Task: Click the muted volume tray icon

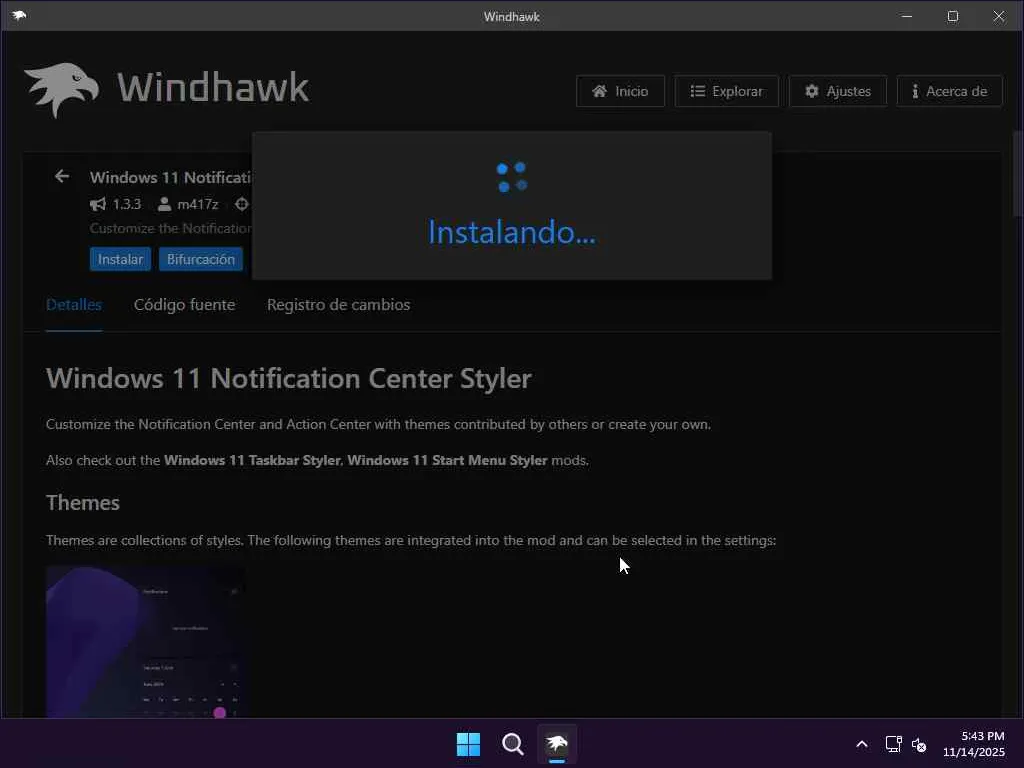Action: pyautogui.click(x=920, y=744)
